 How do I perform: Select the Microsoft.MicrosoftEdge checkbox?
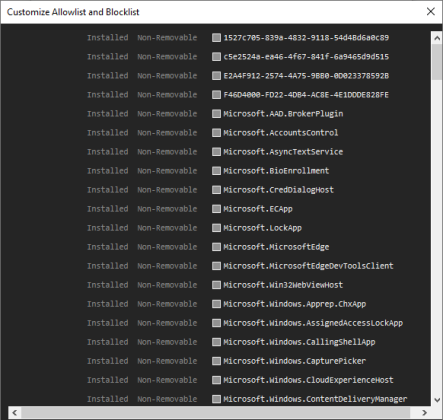click(216, 247)
